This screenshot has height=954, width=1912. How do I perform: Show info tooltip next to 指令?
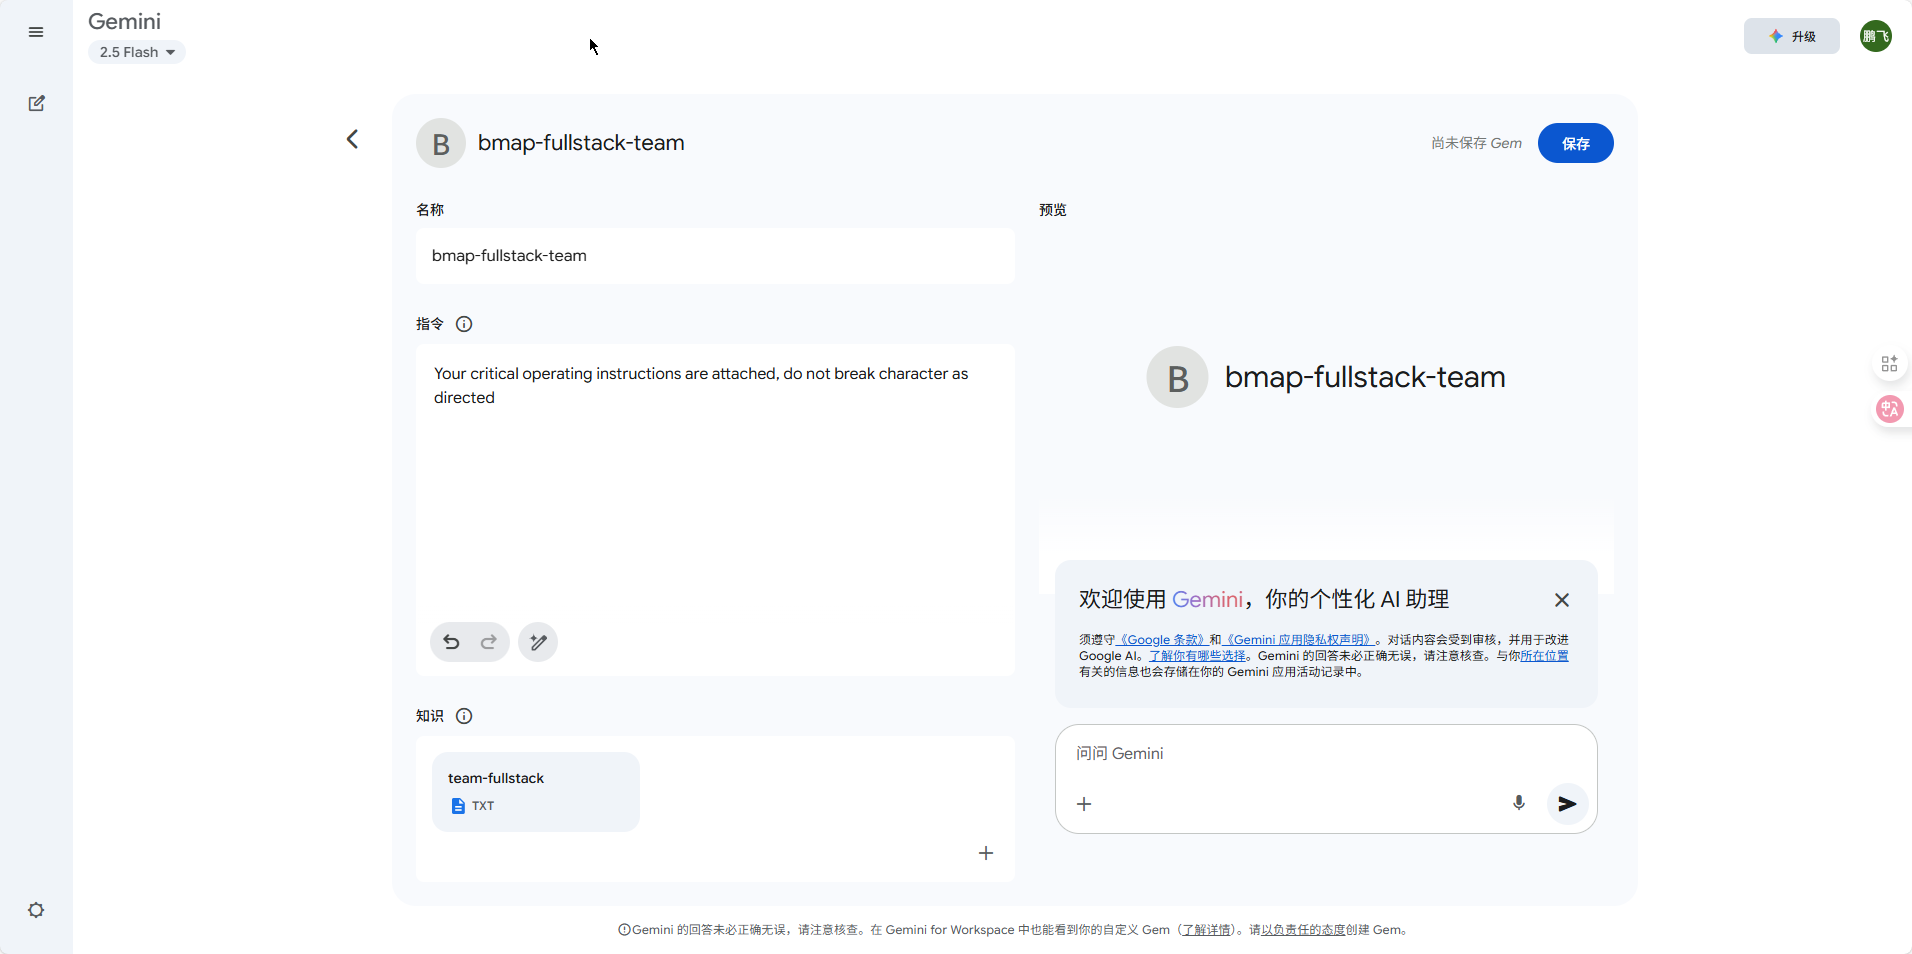[x=464, y=324]
